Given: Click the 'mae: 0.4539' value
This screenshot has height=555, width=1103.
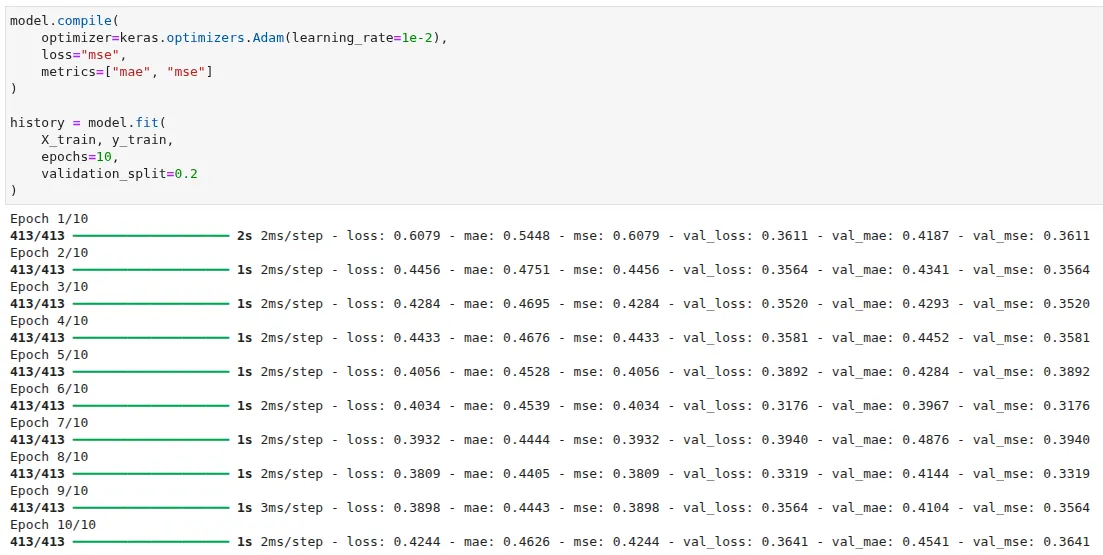Looking at the screenshot, I should pos(506,406).
